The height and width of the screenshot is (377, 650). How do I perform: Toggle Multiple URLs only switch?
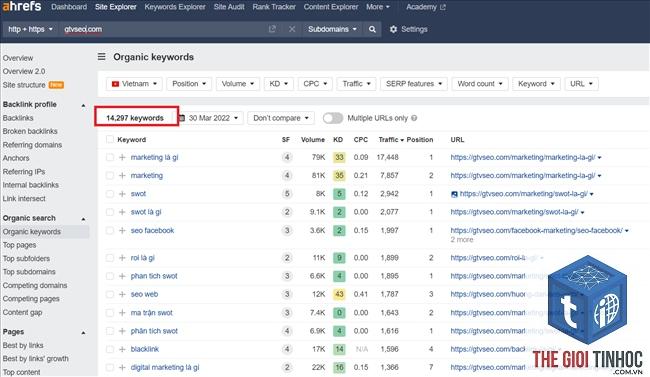[332, 118]
